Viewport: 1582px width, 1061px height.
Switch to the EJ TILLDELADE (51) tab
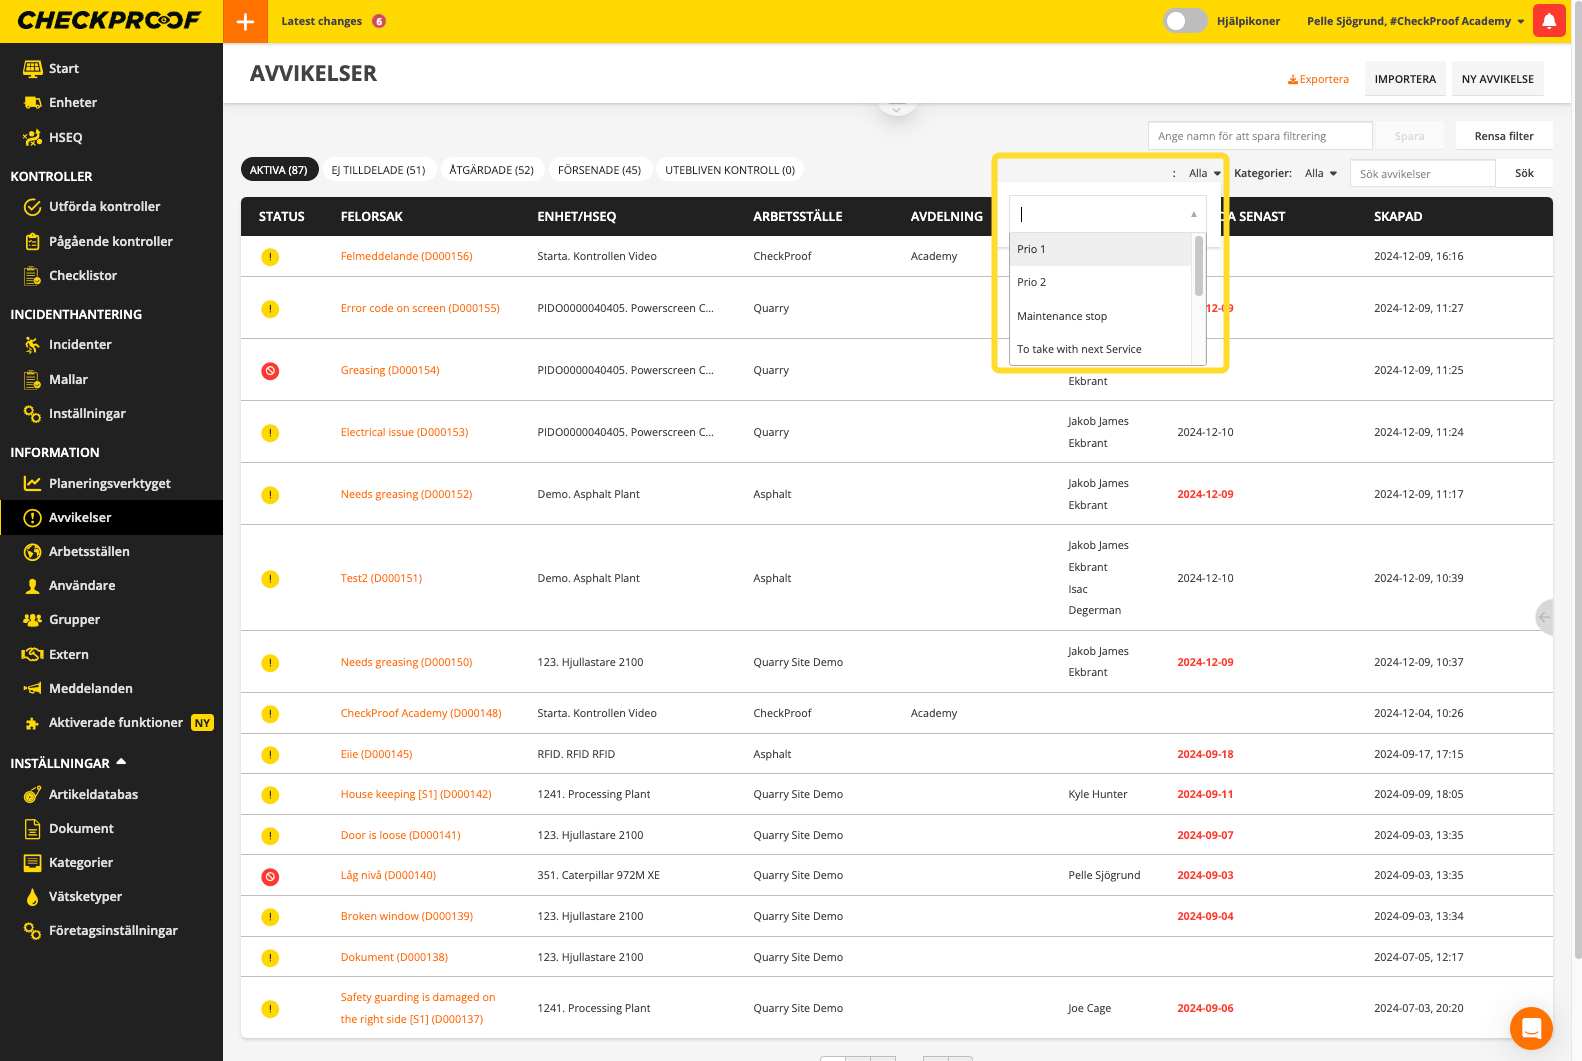pos(378,170)
